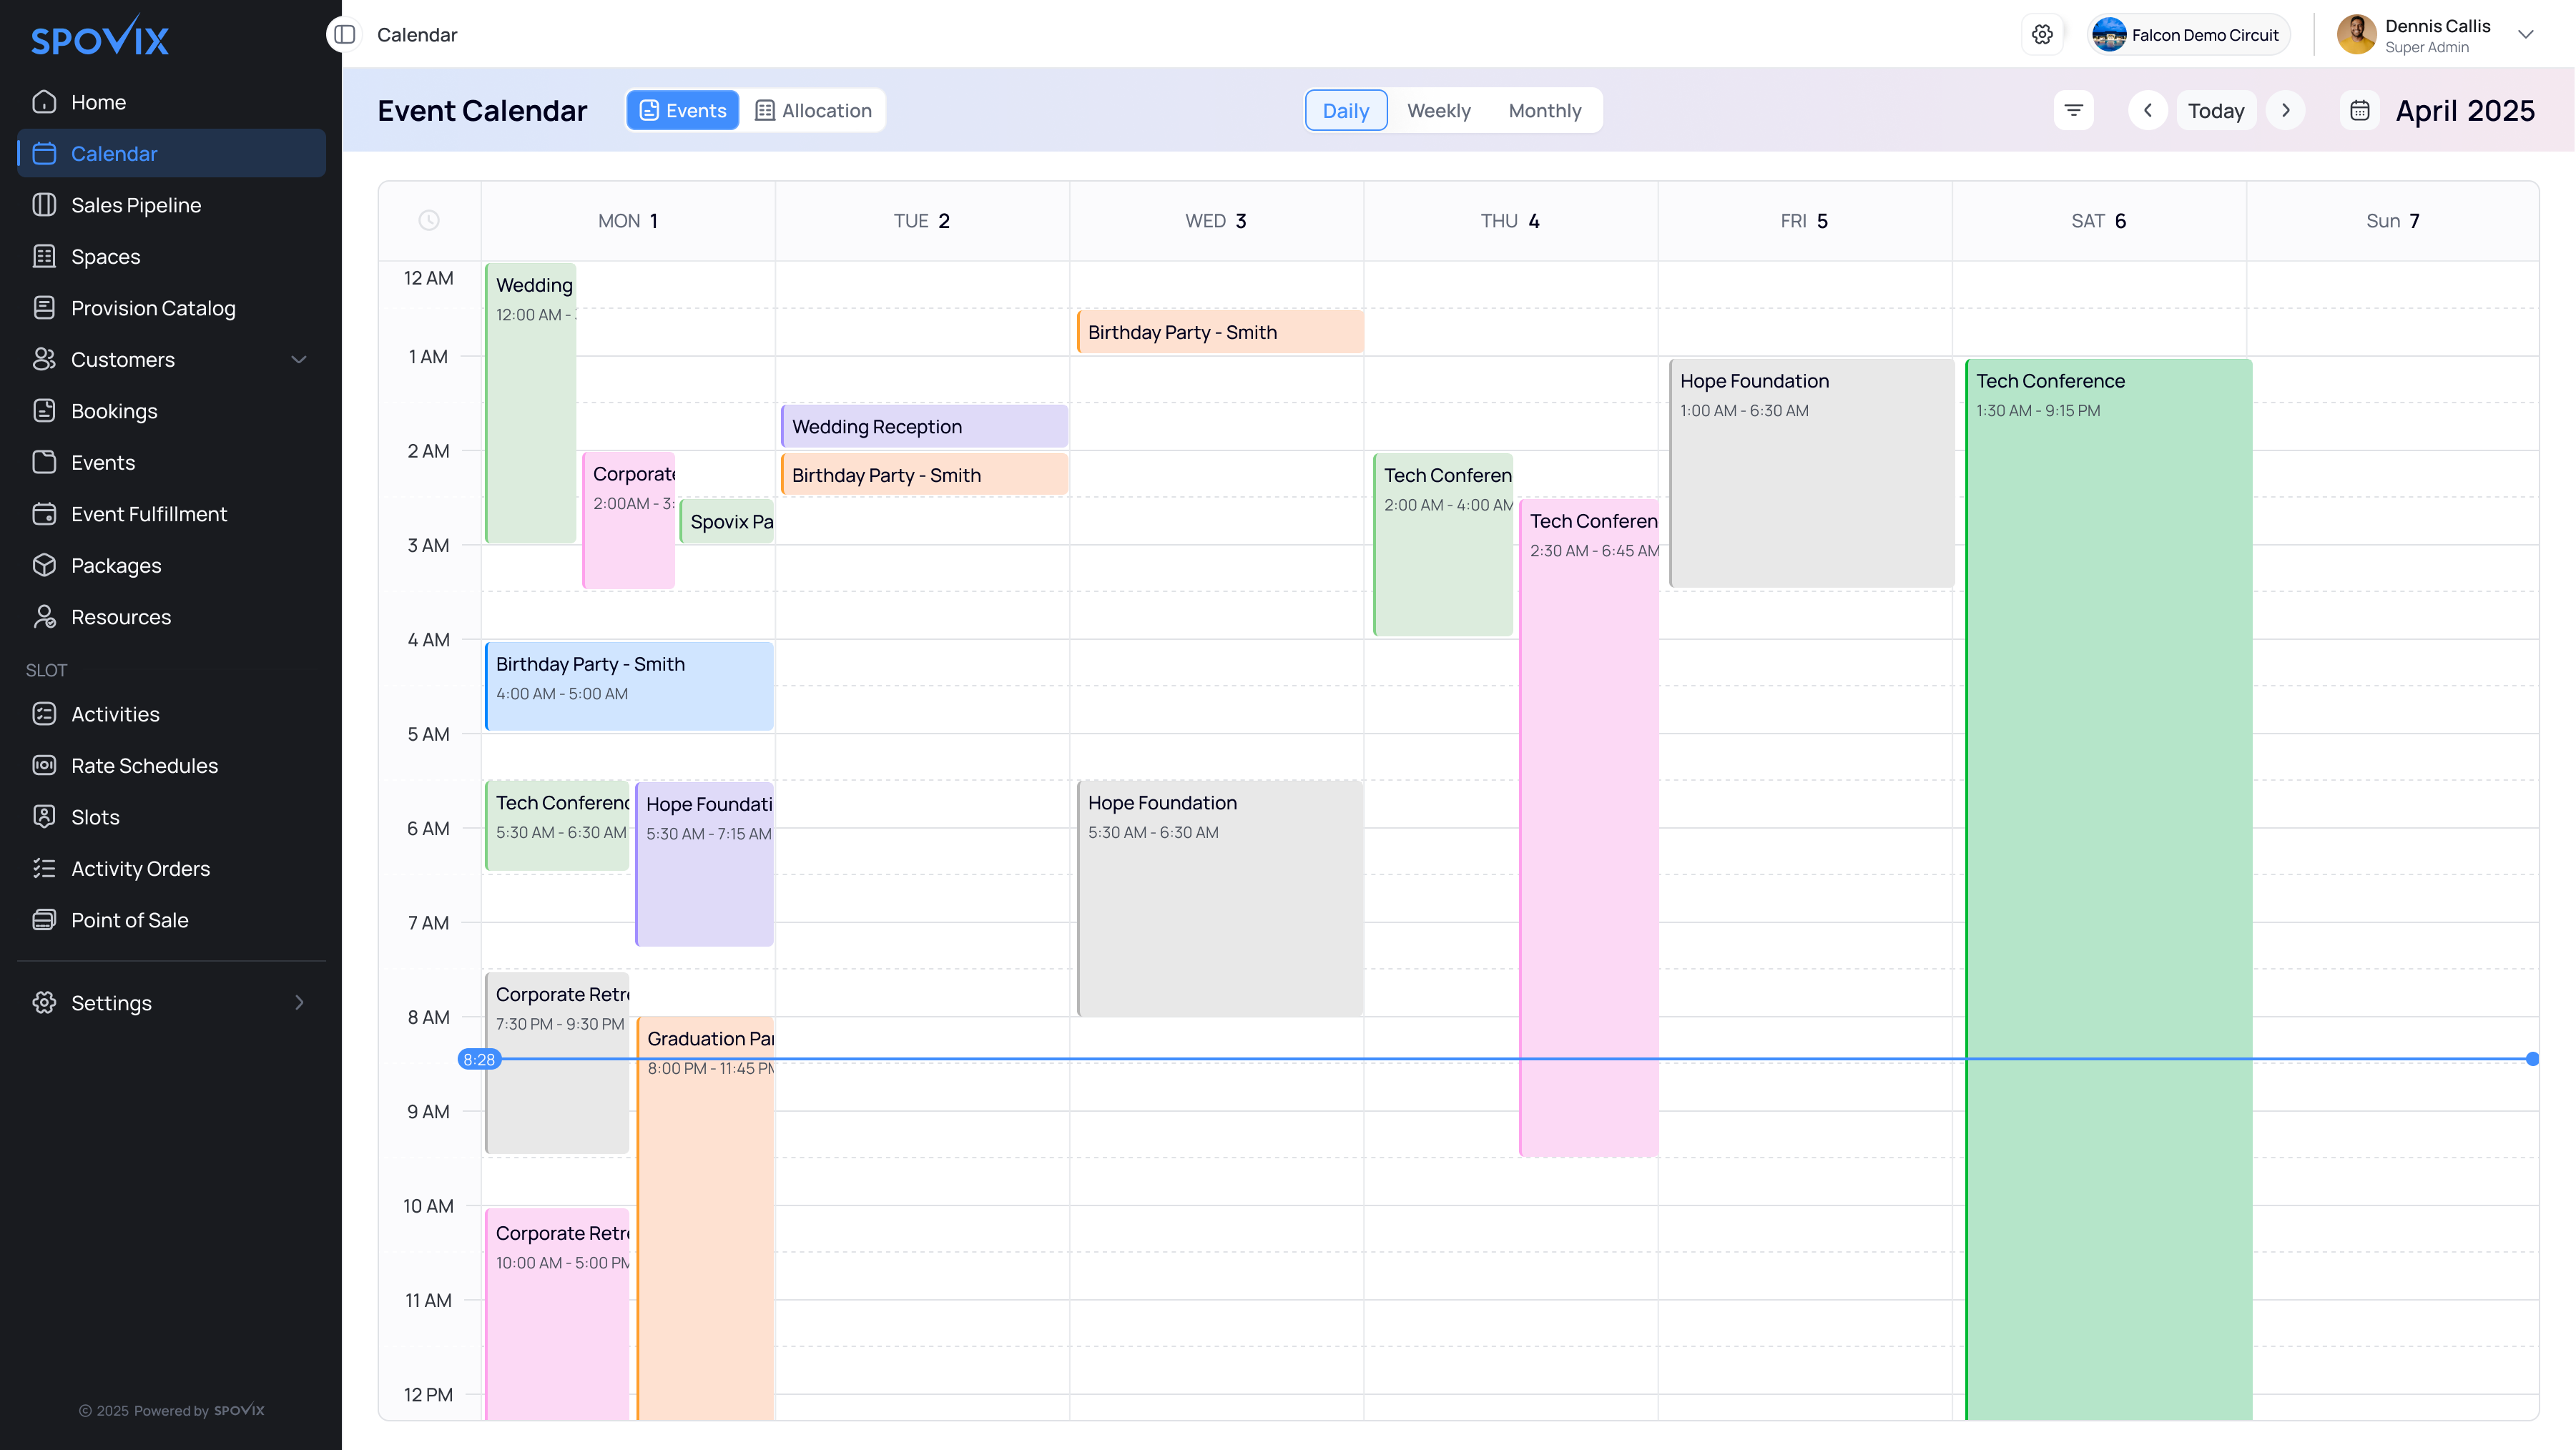Switch to Monthly view tab
This screenshot has width=2576, height=1450.
coord(1544,110)
